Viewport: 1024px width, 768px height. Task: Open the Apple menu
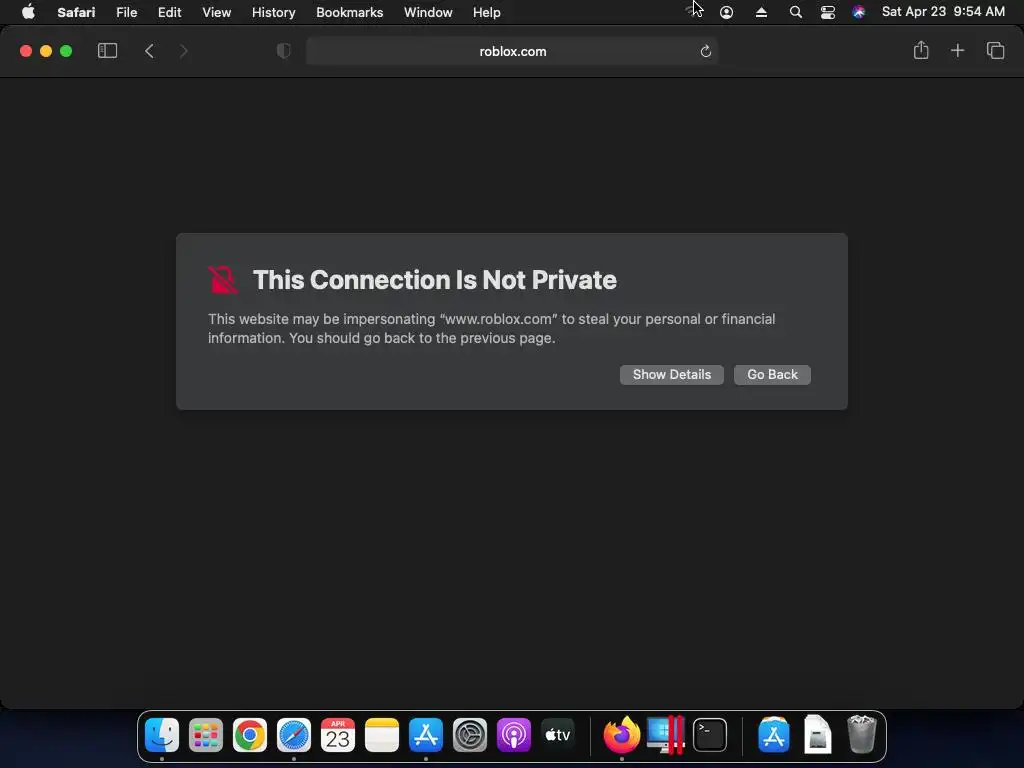tap(28, 12)
